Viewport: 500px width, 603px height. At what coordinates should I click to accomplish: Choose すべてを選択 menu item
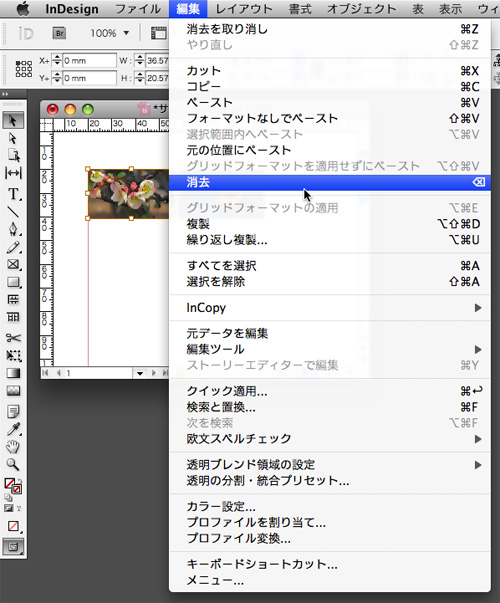click(x=330, y=266)
